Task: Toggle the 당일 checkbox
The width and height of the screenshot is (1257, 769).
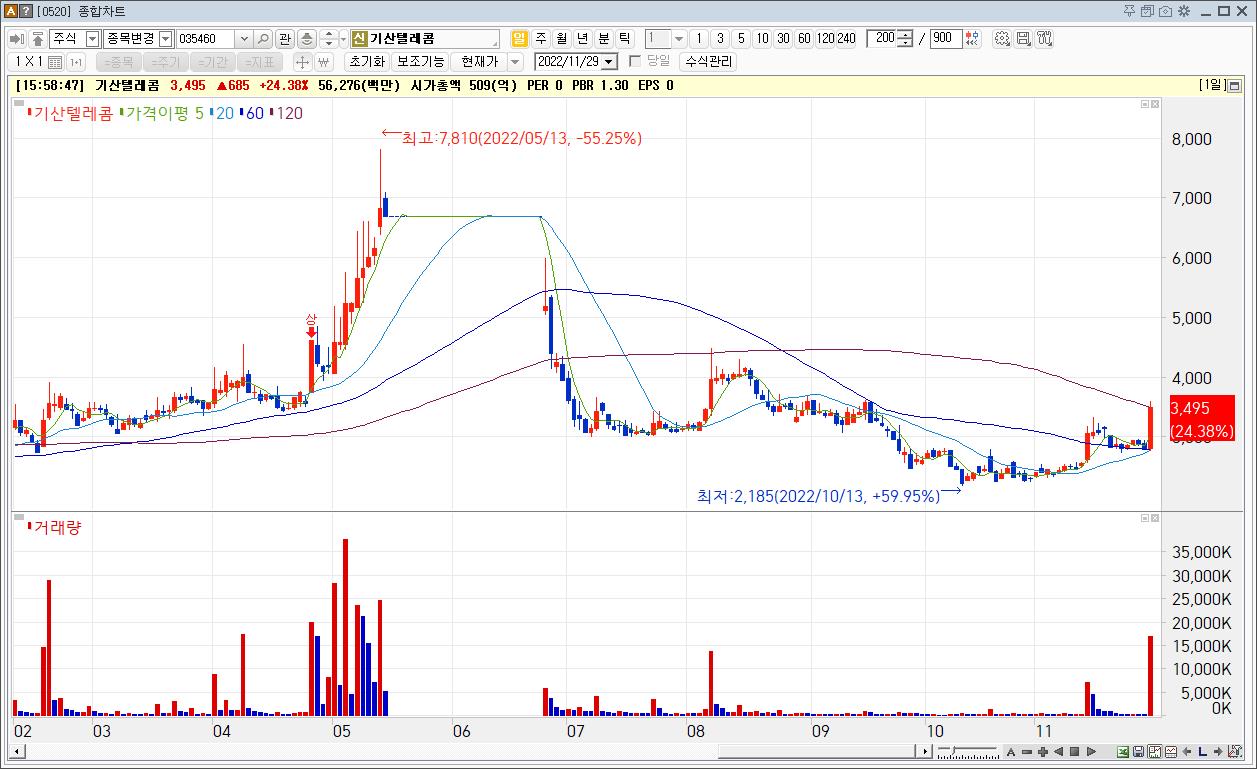Action: pos(635,61)
